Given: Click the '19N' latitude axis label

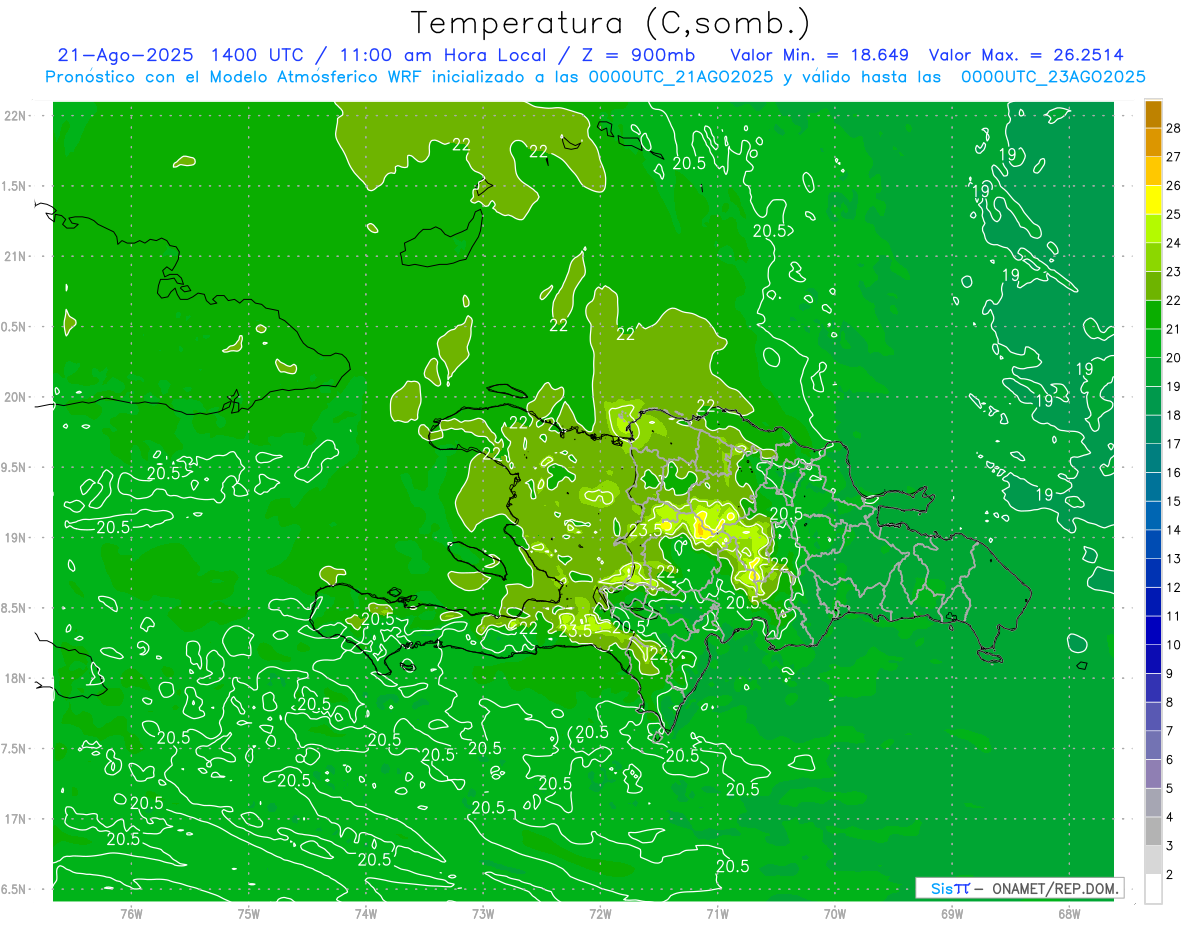Looking at the screenshot, I should (15, 538).
